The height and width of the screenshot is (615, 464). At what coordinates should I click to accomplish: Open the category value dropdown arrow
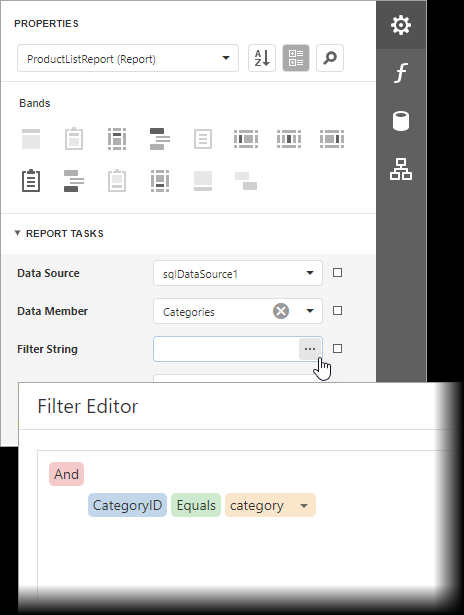coord(304,506)
